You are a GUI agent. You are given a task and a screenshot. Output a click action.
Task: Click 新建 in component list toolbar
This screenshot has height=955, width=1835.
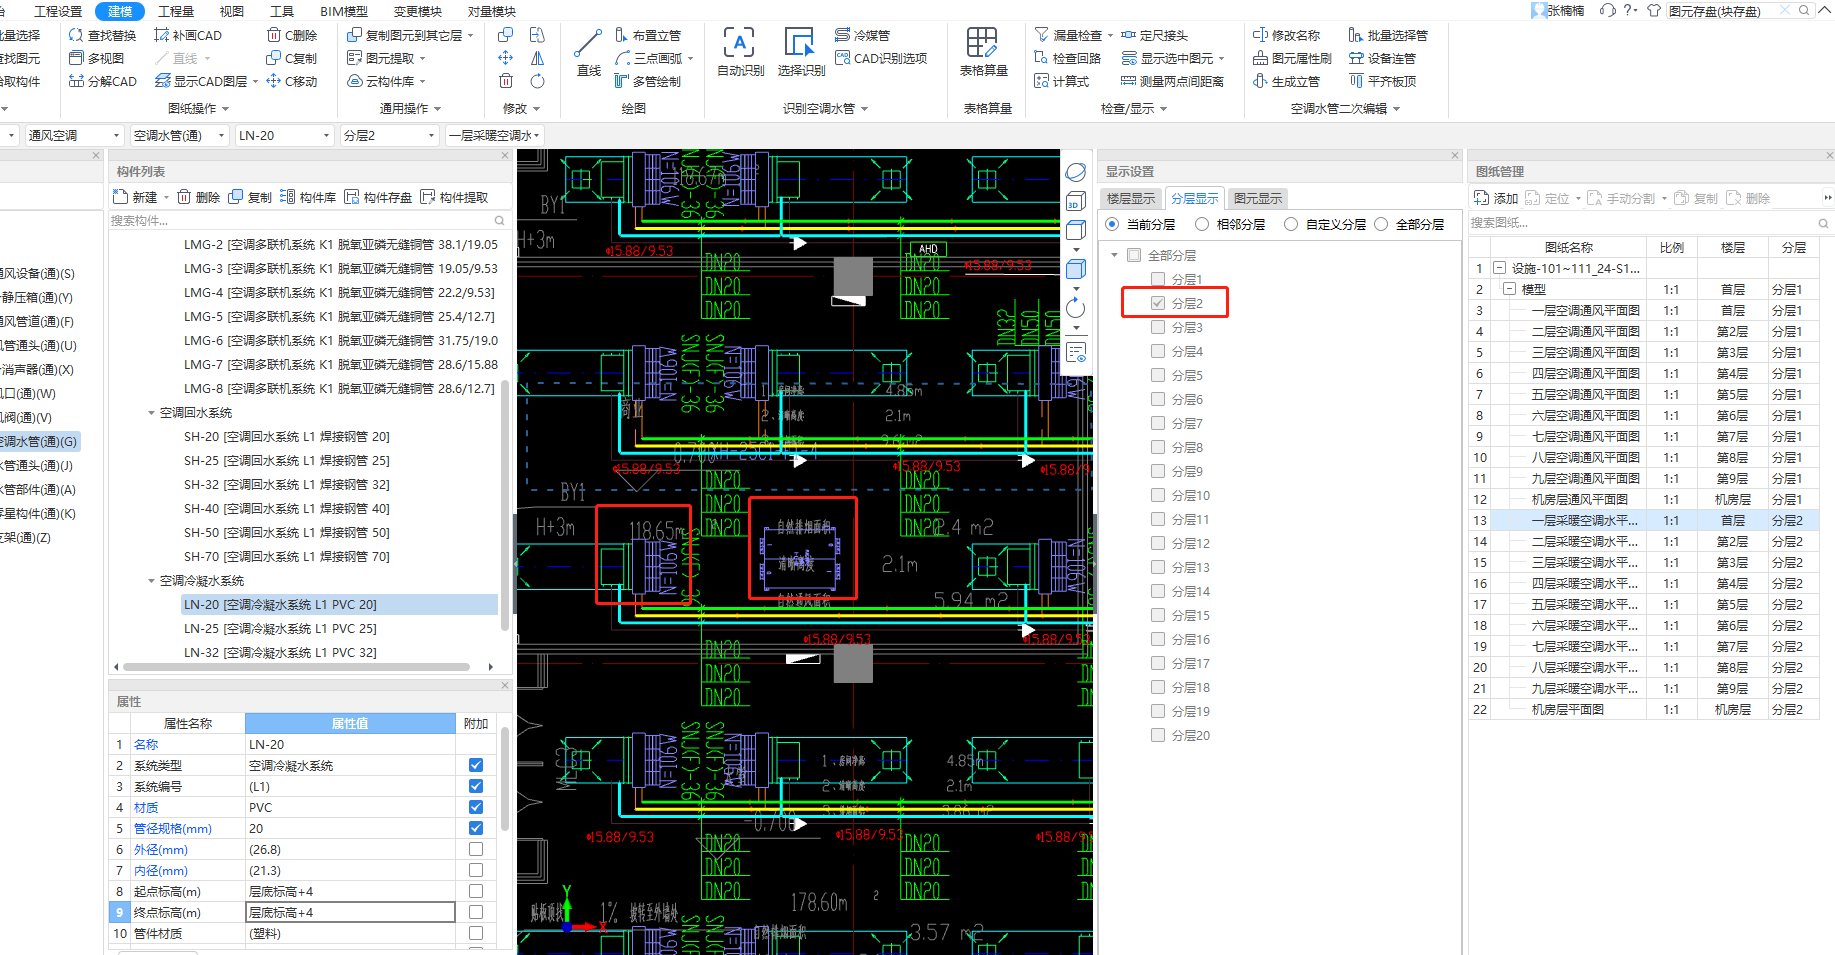click(x=135, y=197)
